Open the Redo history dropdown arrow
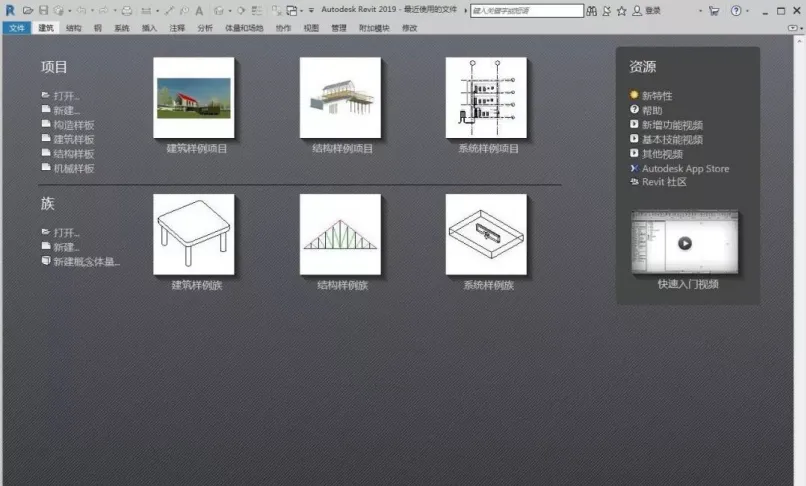 click(114, 11)
